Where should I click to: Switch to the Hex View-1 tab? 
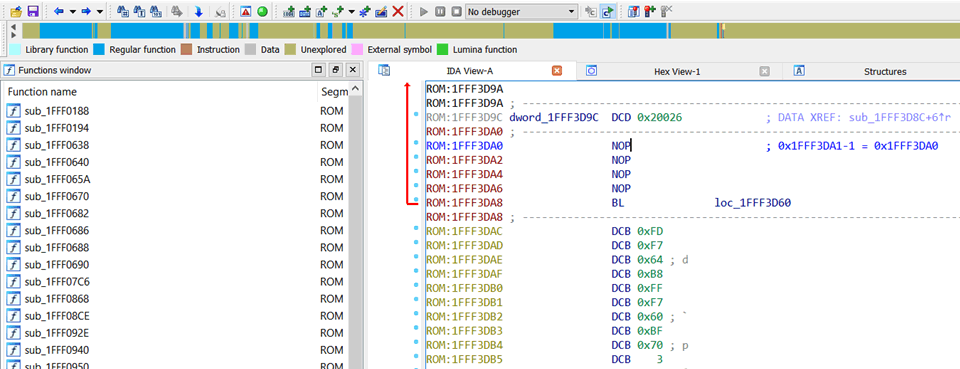[677, 72]
